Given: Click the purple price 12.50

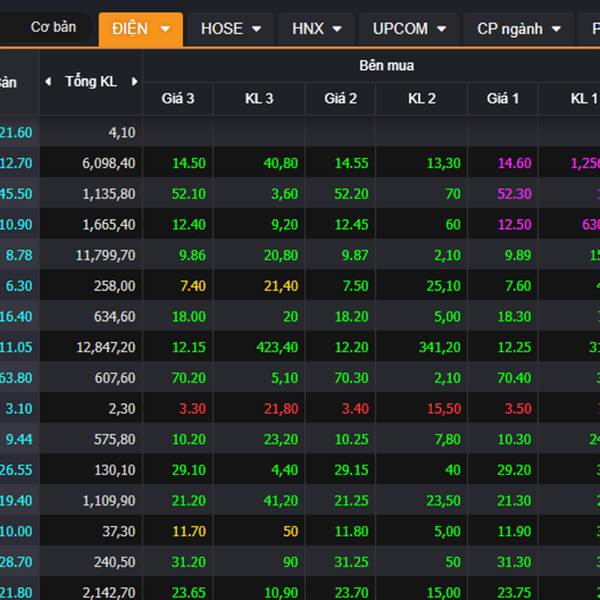Looking at the screenshot, I should pyautogui.click(x=514, y=225).
